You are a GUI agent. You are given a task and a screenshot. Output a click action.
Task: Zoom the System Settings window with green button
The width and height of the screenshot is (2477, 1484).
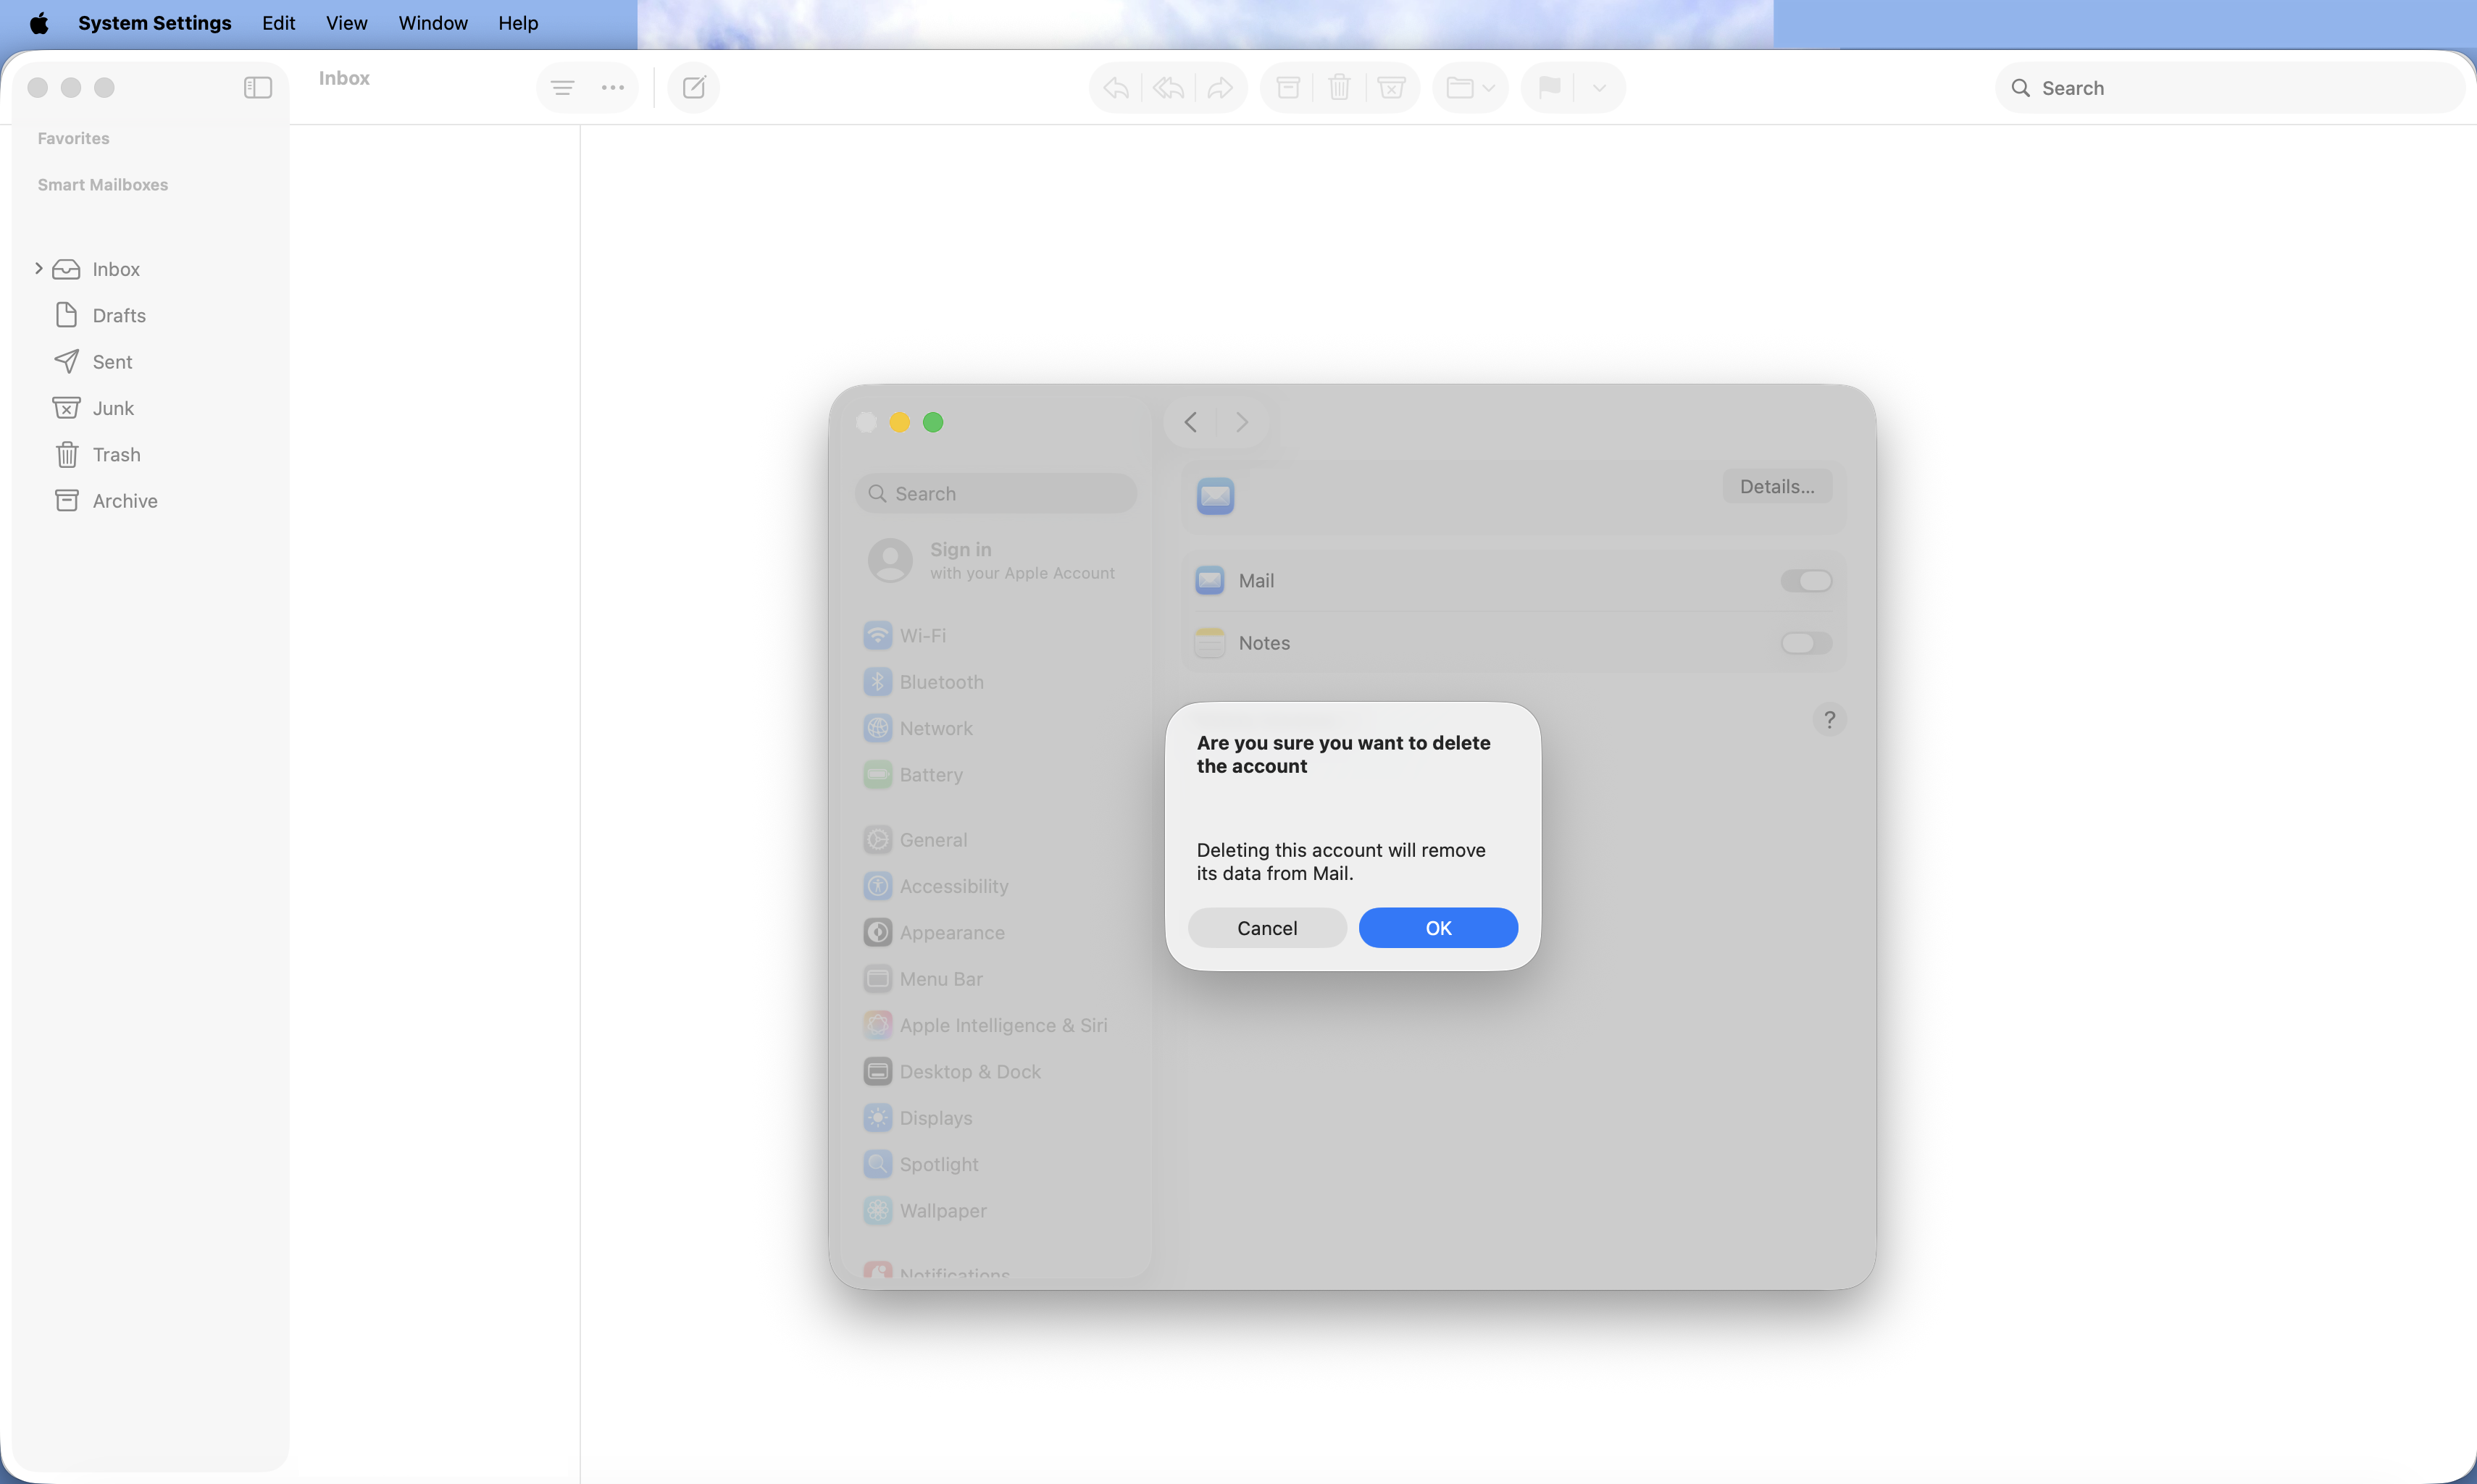pyautogui.click(x=933, y=422)
